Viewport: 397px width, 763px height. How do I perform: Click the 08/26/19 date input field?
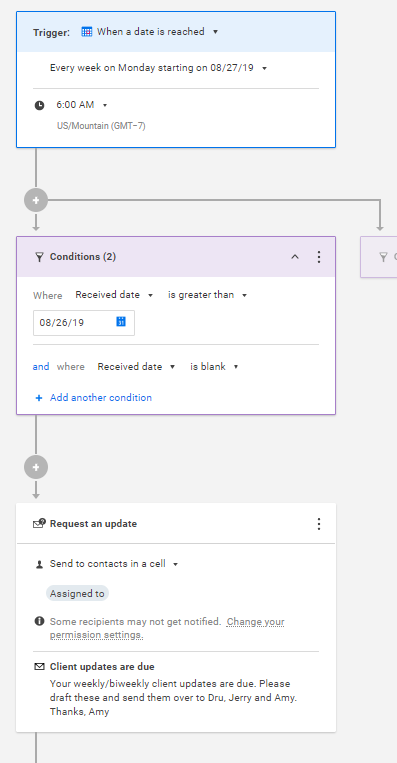pos(84,323)
